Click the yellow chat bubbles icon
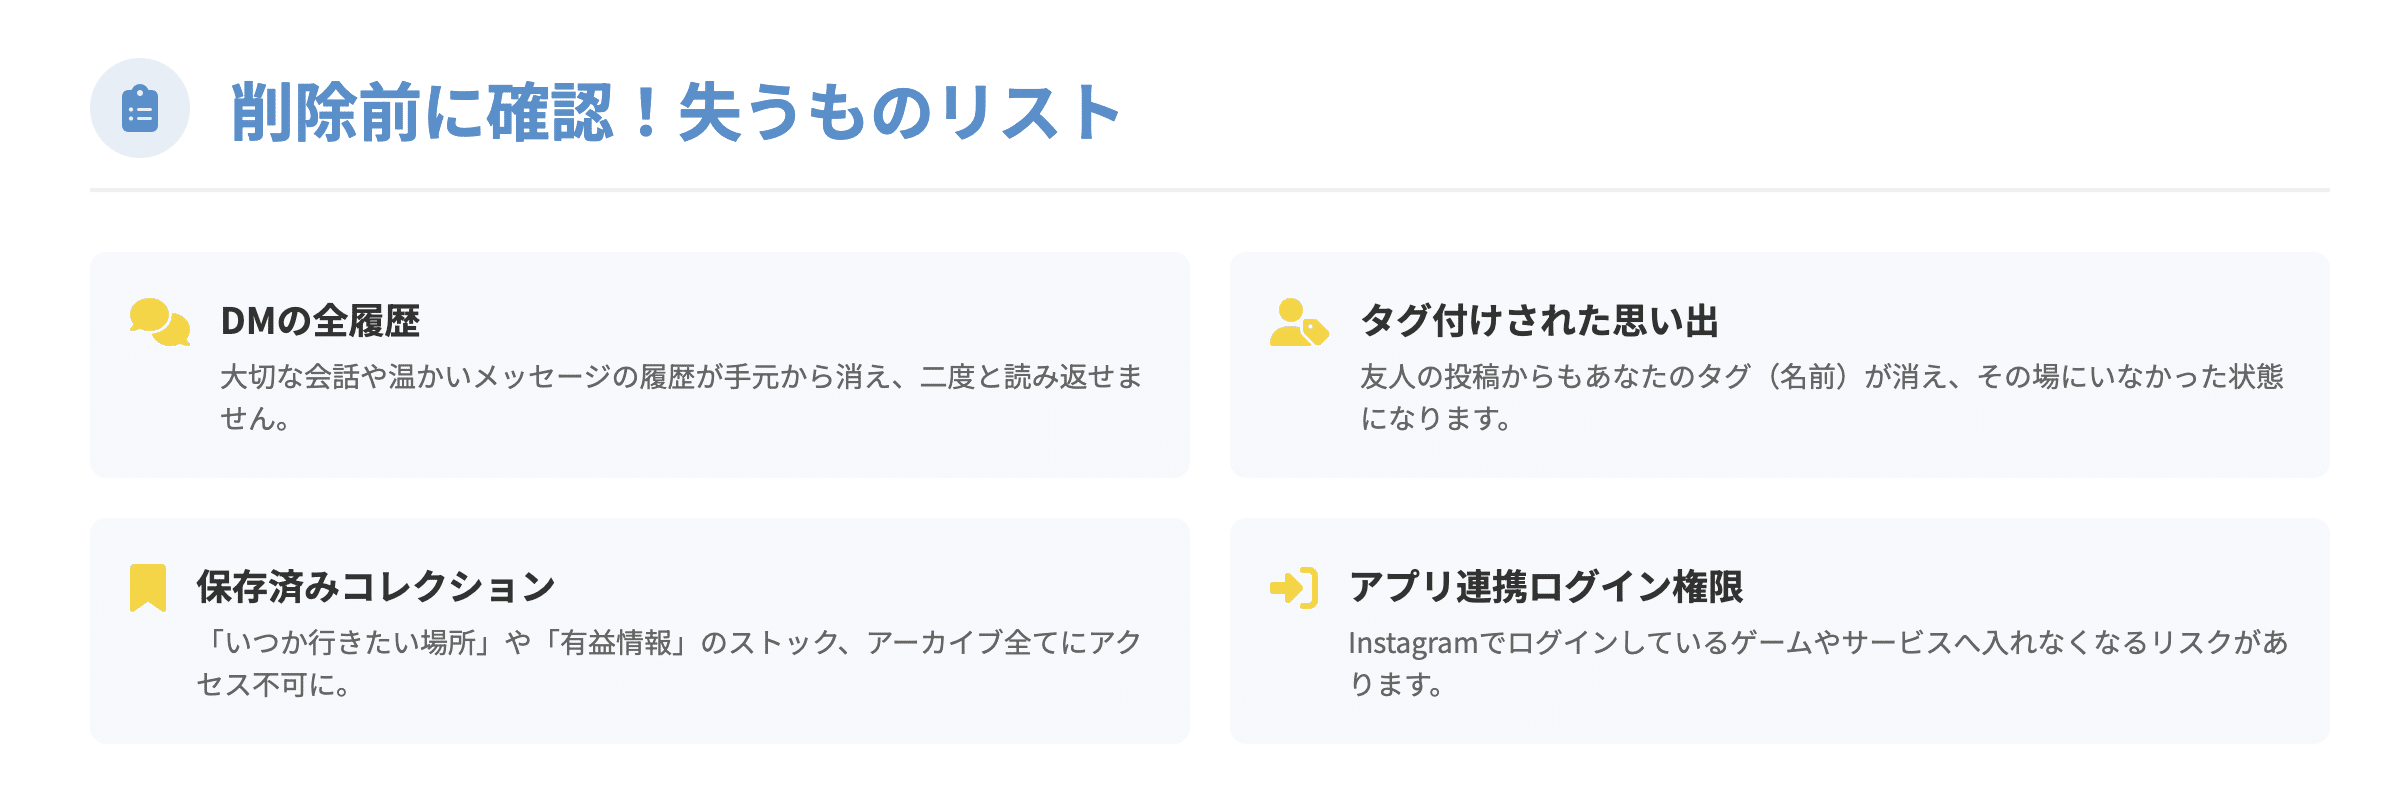2404x806 pixels. [160, 322]
